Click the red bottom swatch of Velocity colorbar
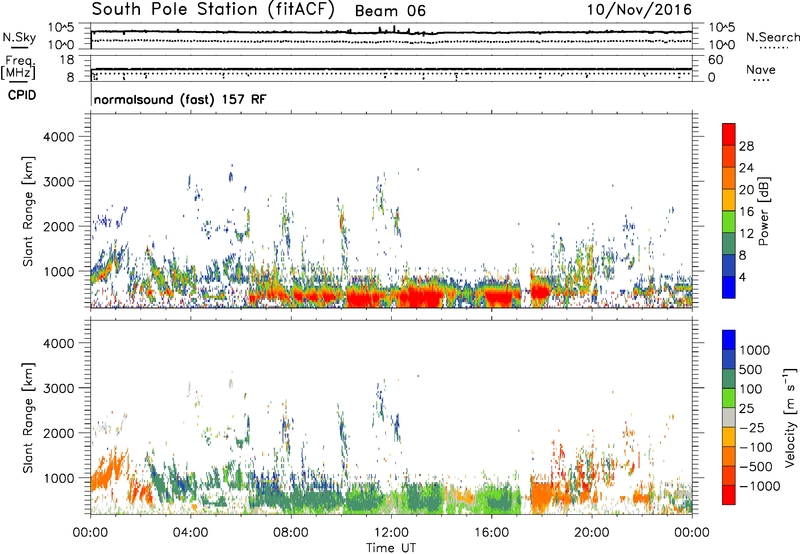800x554 pixels. click(729, 495)
